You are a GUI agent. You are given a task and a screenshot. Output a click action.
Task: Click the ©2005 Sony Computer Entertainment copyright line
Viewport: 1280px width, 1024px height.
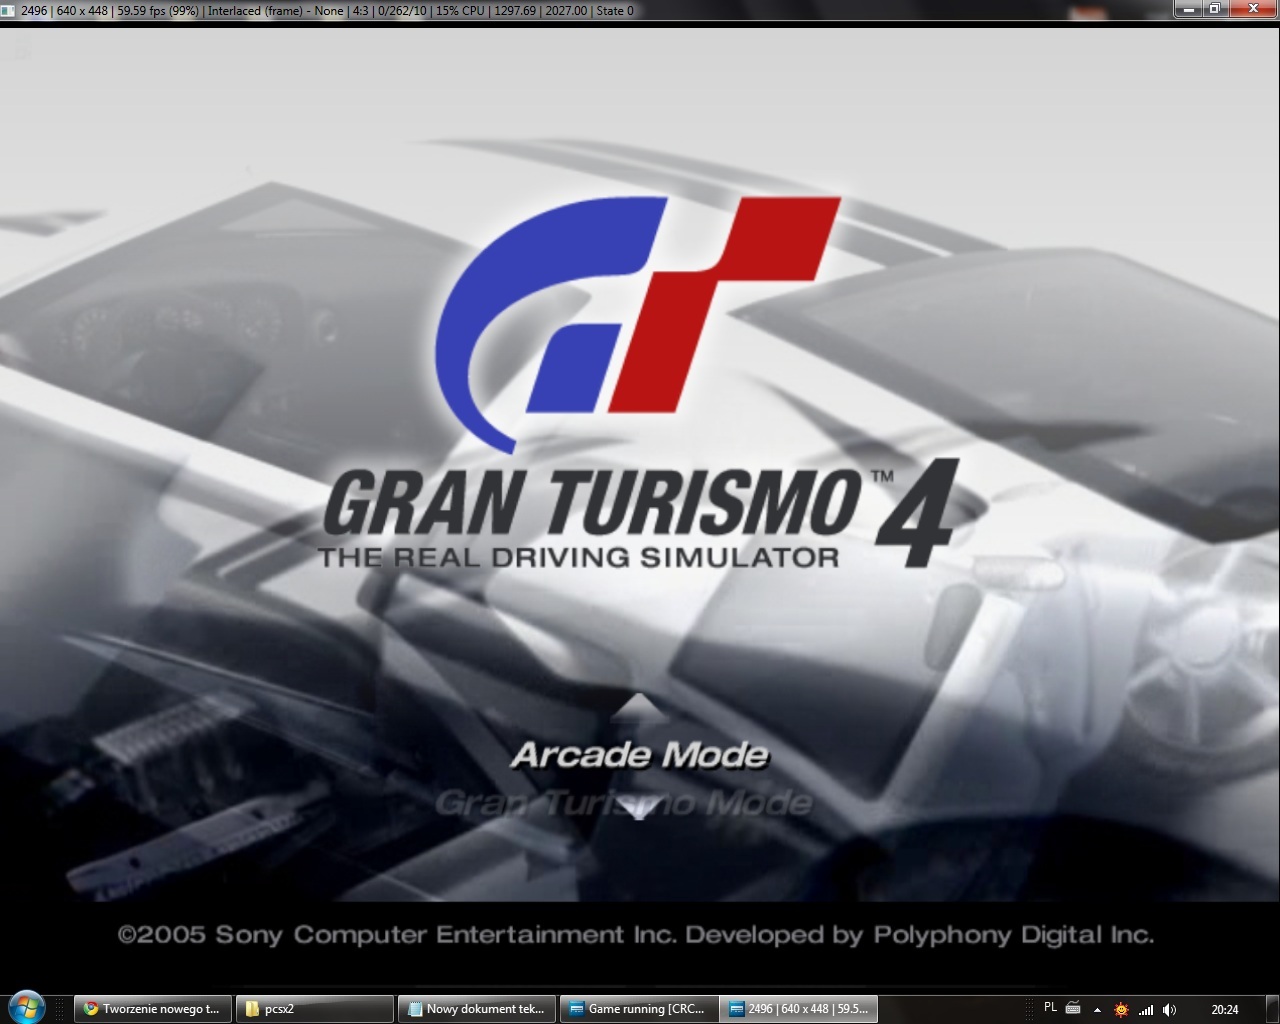coord(636,935)
